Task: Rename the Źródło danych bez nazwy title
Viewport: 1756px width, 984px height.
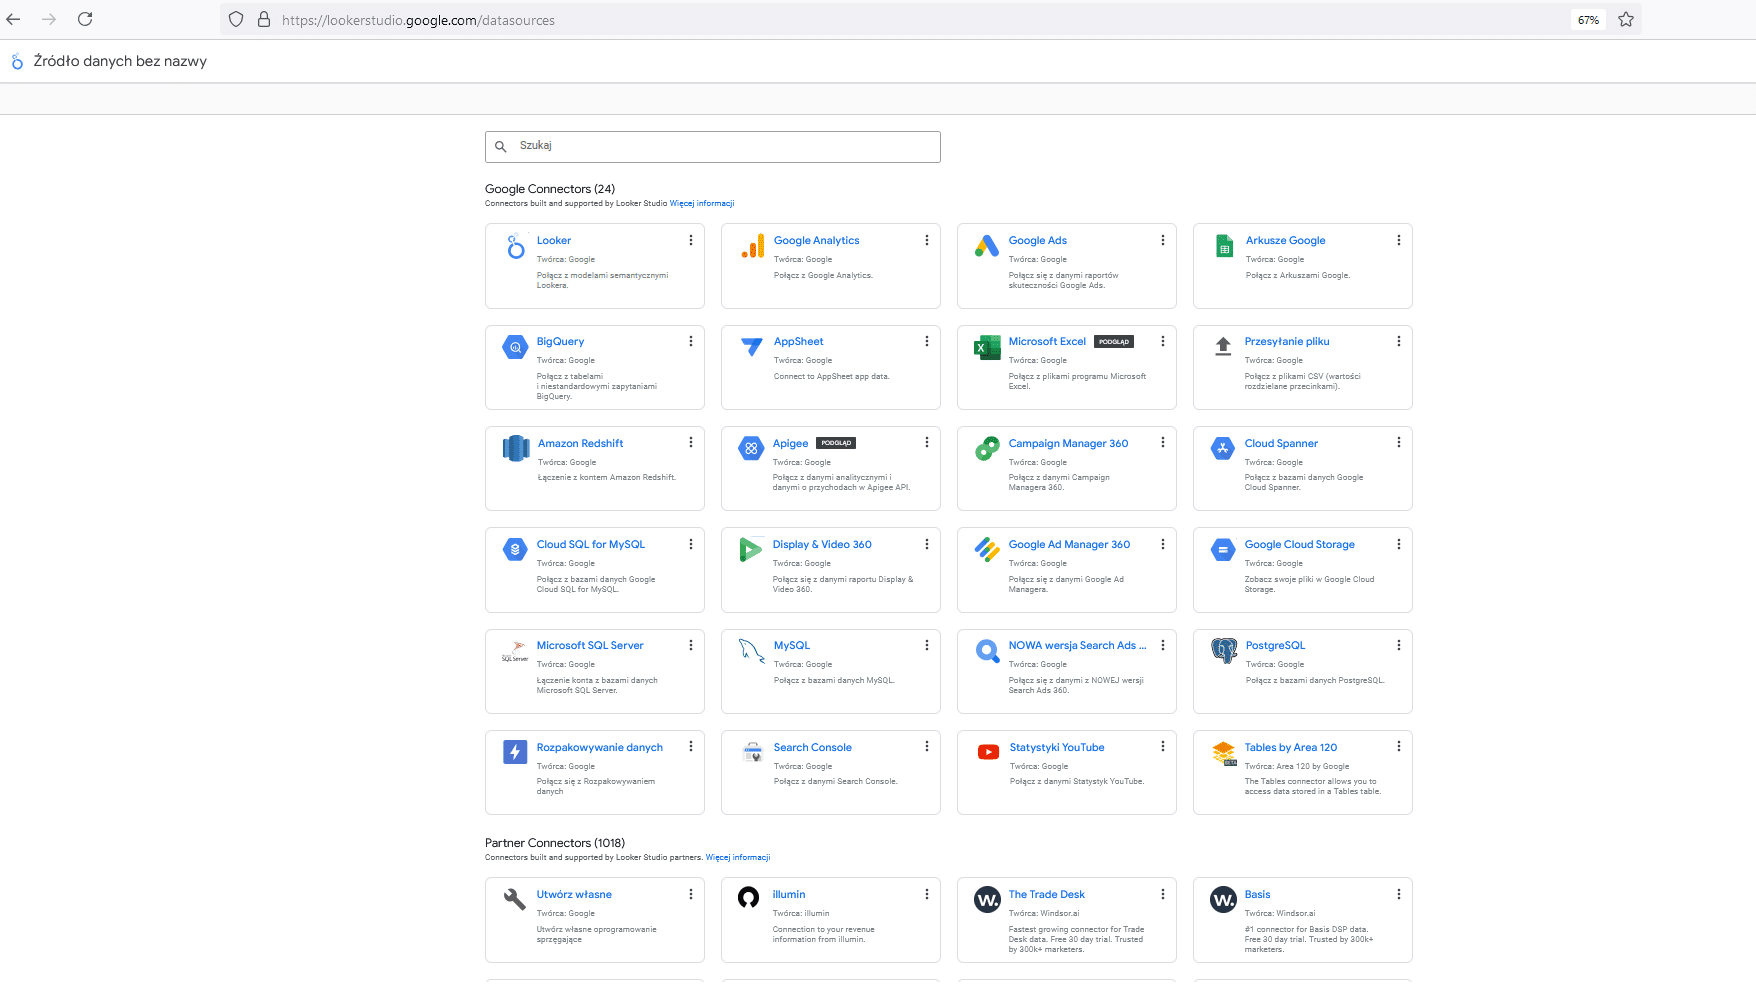Action: coord(120,61)
